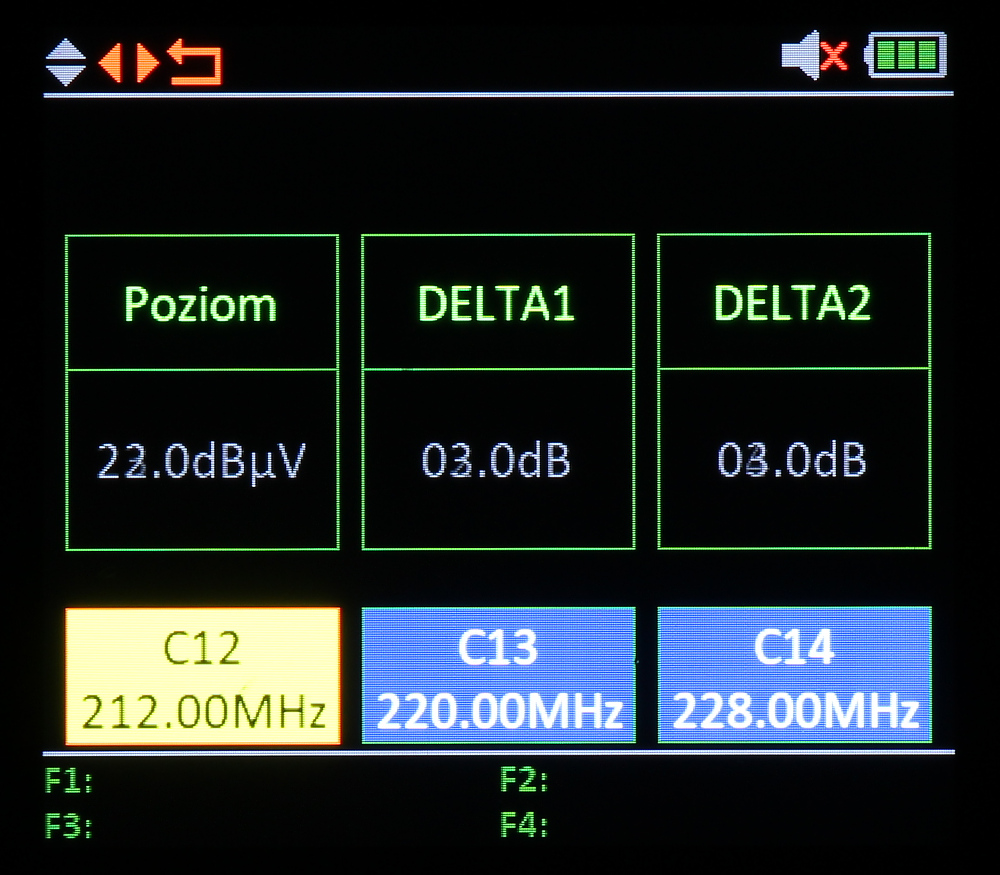Select yellow channel C12 212.00MHz
This screenshot has height=875, width=1000.
203,677
